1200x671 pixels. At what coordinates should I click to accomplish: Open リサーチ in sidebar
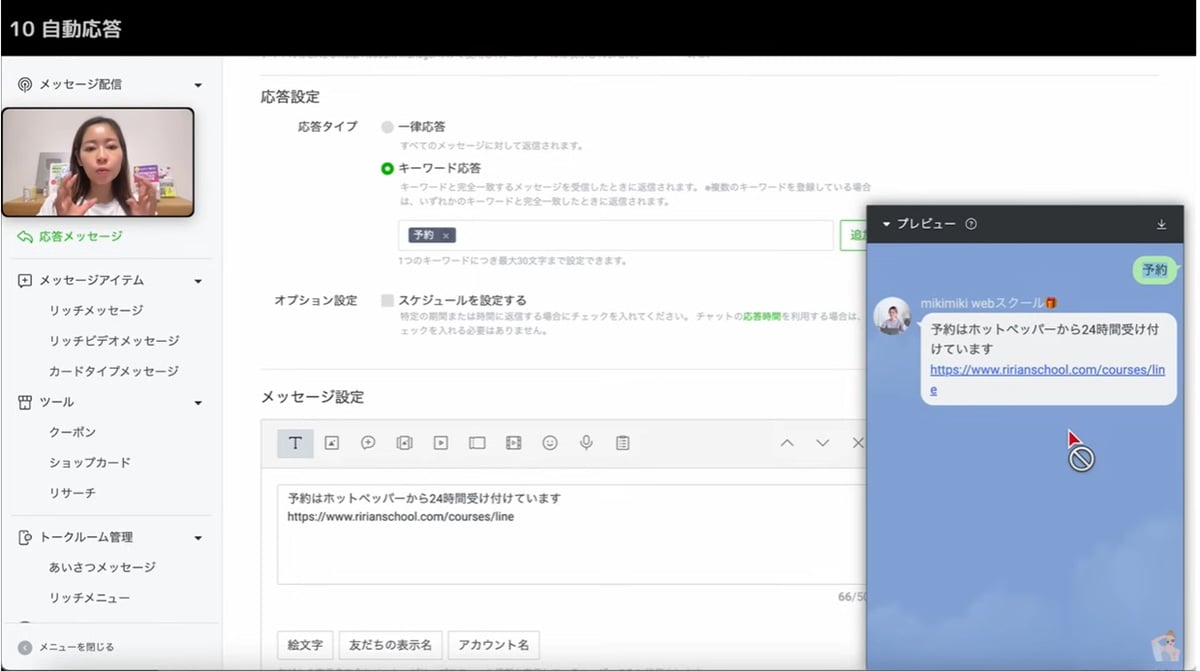tap(72, 493)
